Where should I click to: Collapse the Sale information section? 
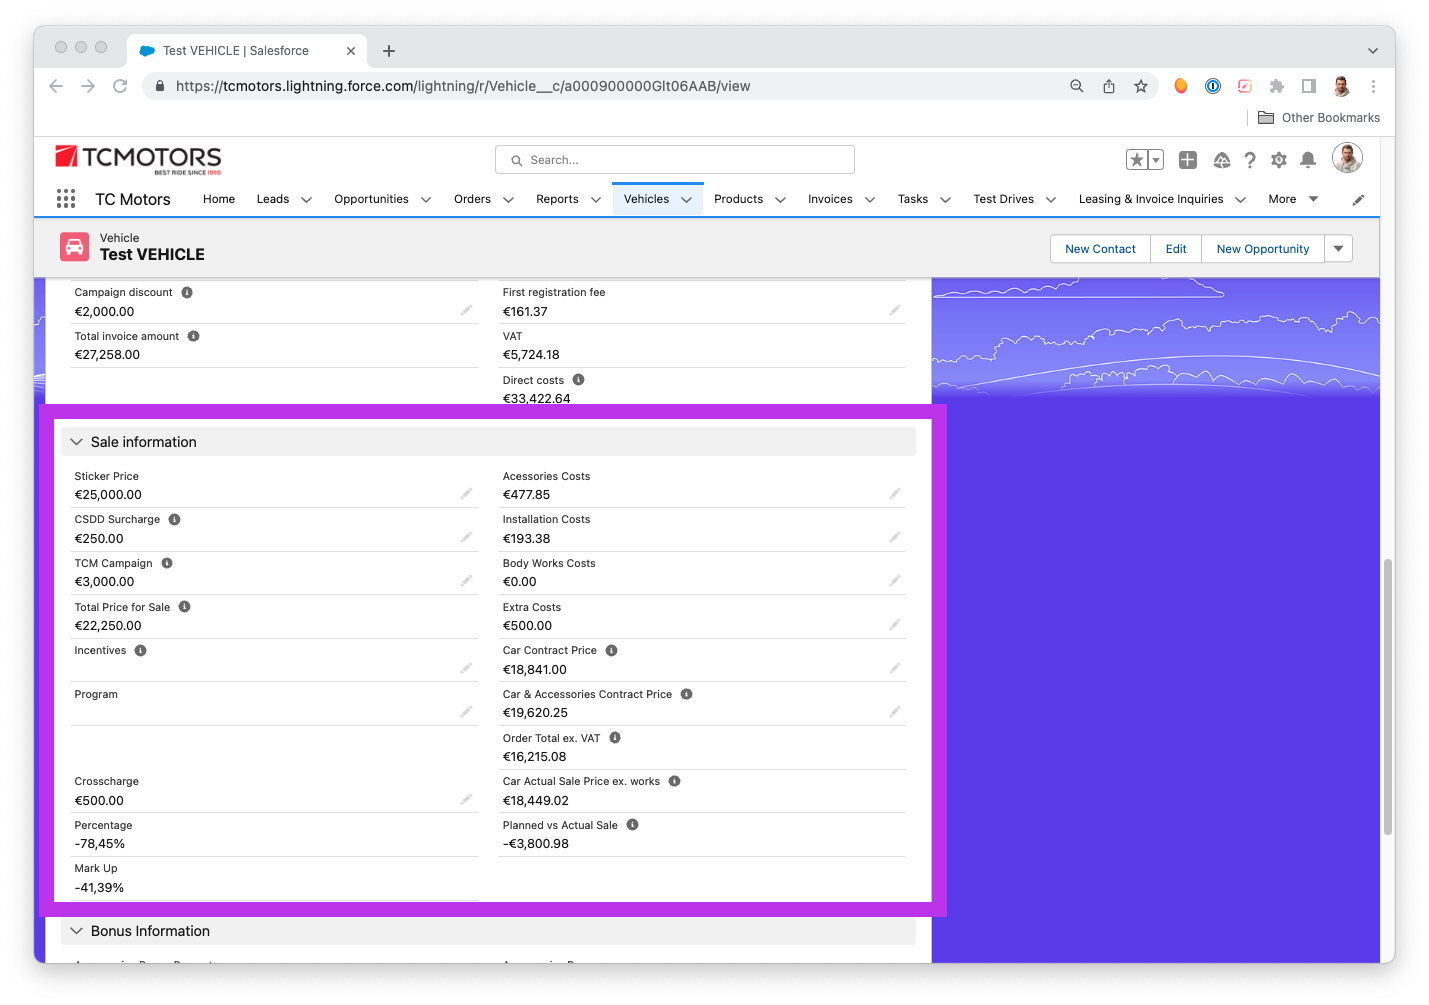[x=77, y=442]
